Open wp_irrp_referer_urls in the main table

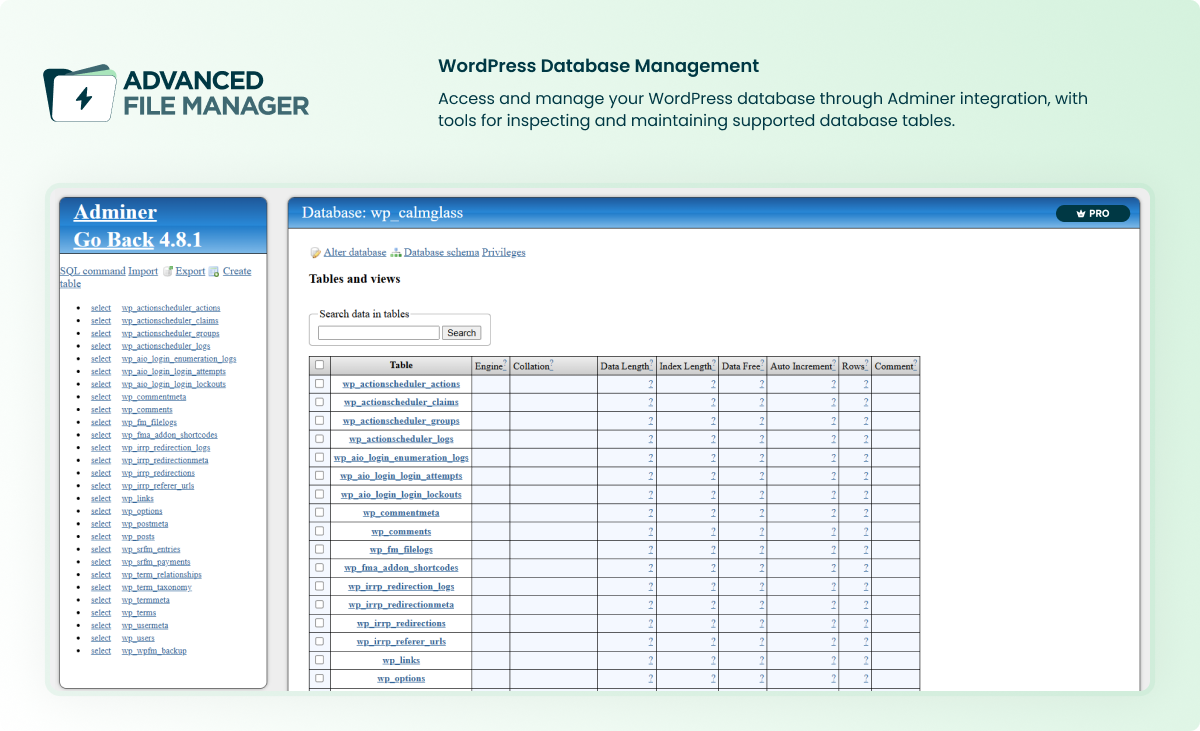tap(401, 641)
